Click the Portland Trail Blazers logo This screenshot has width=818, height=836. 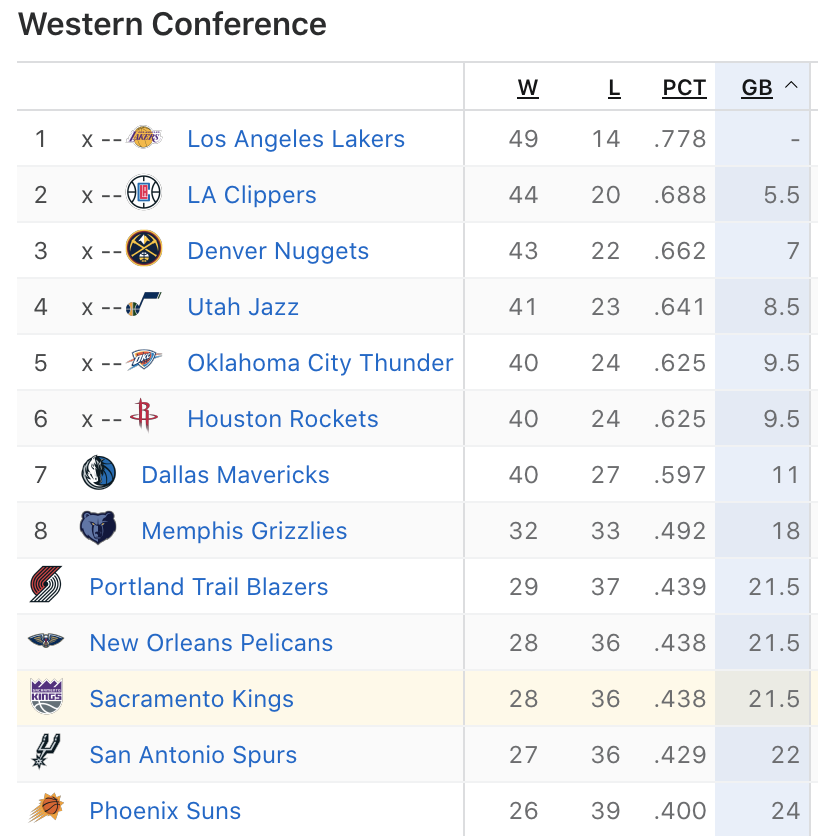coord(46,585)
